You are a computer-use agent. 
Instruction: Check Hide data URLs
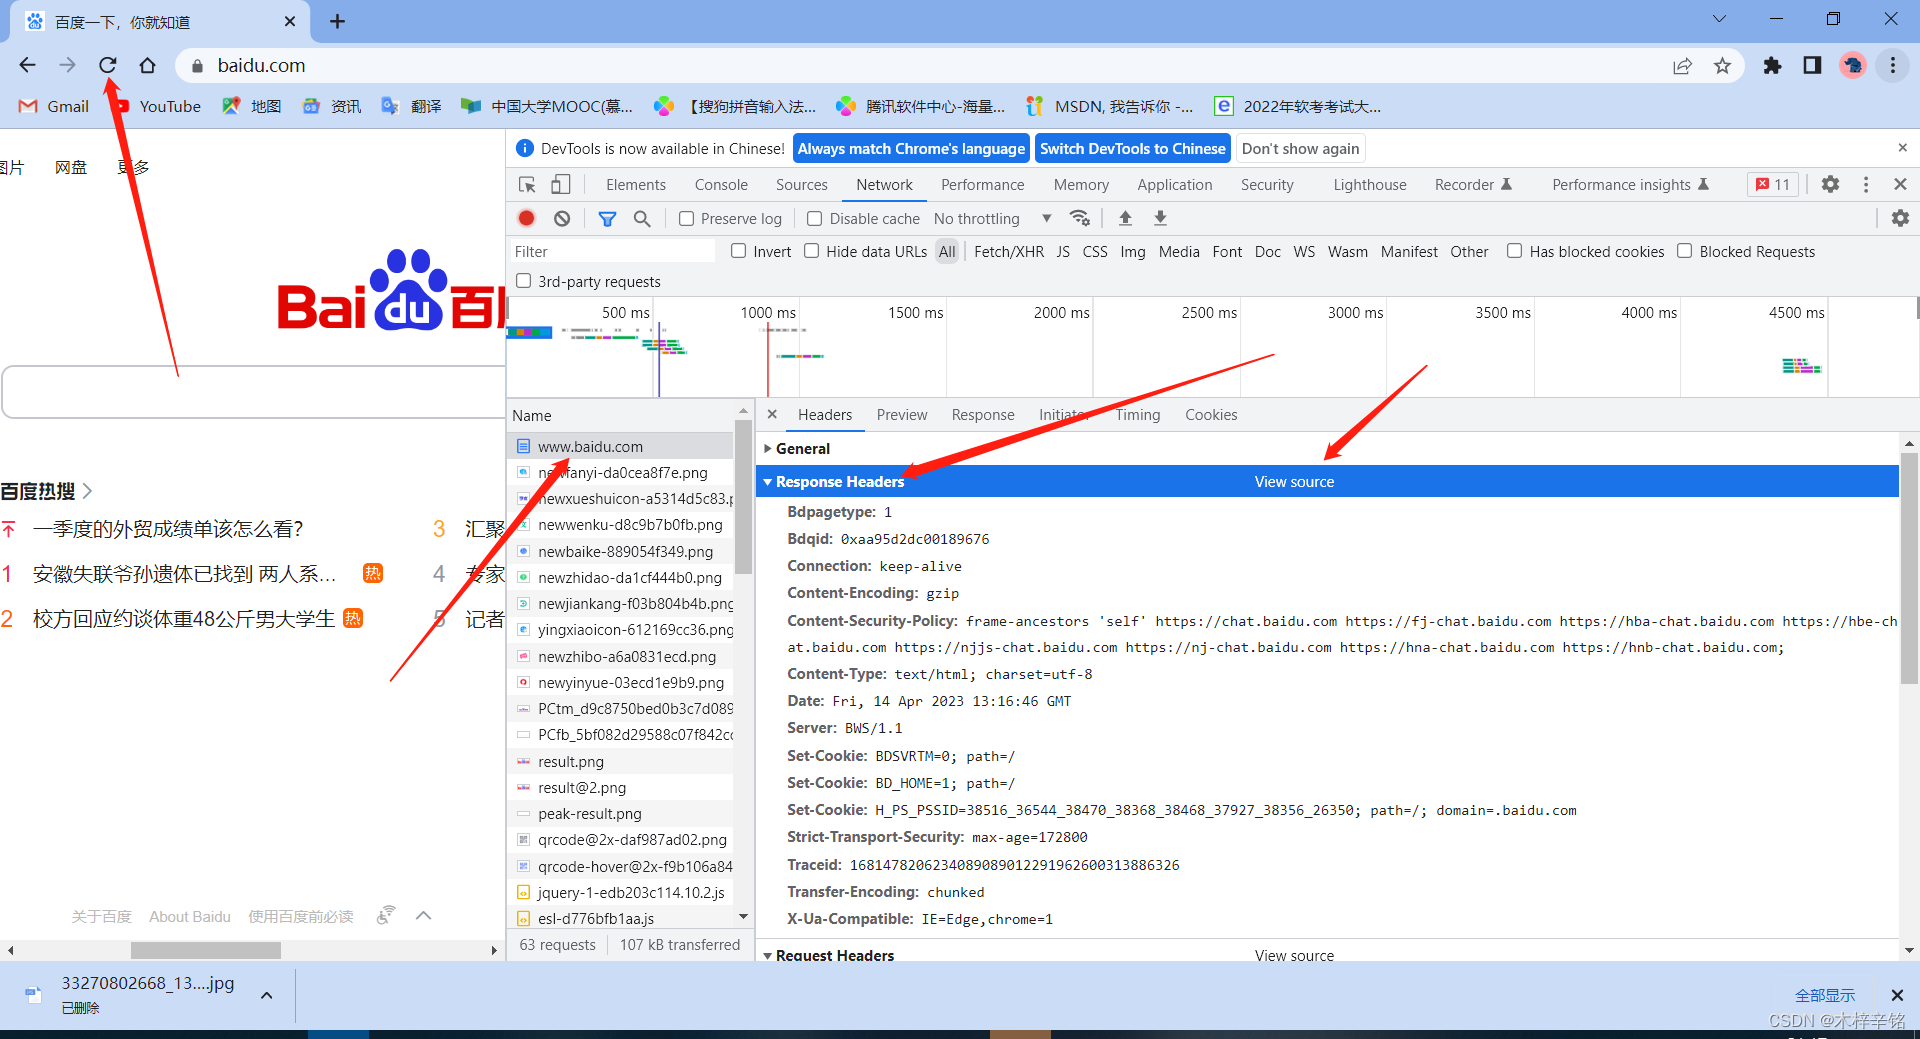click(x=811, y=251)
